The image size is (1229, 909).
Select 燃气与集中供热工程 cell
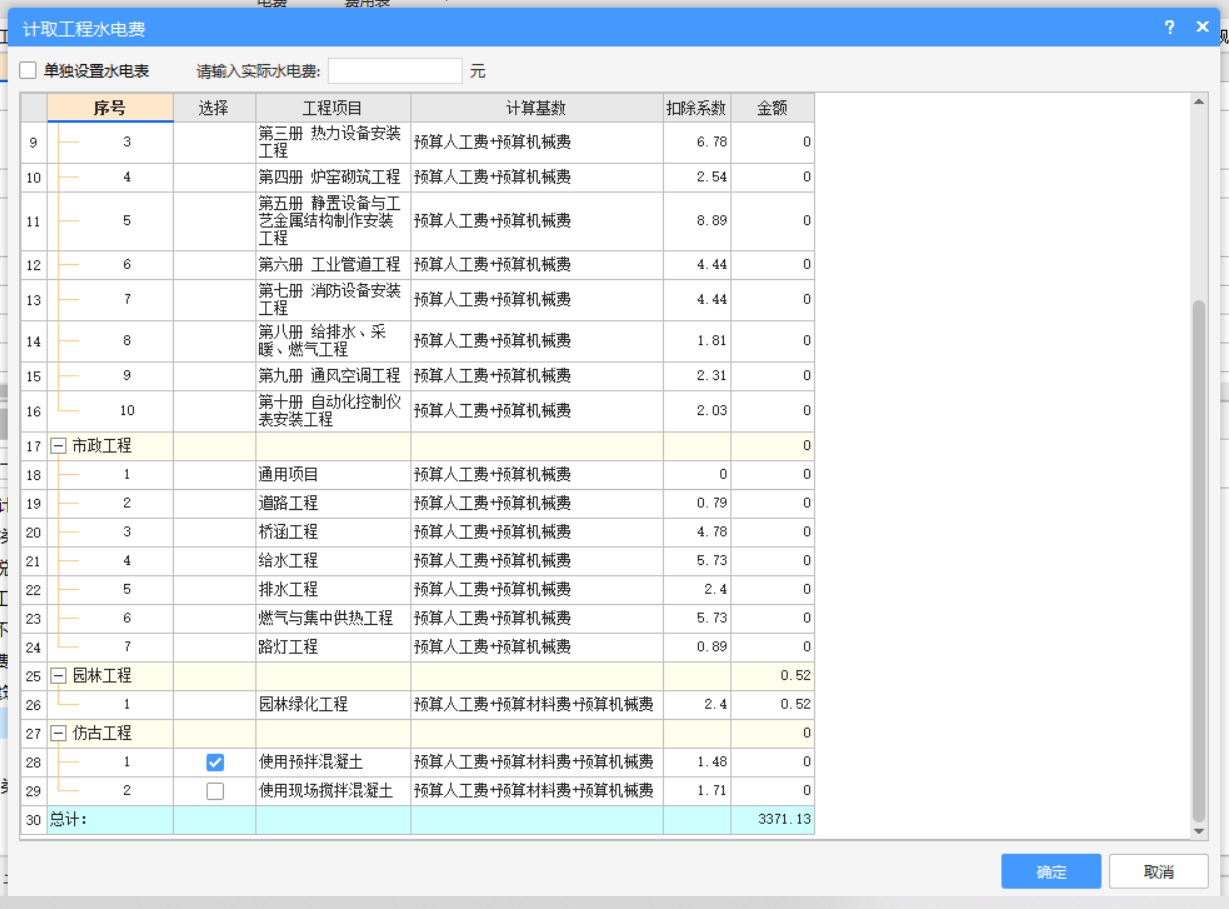pyautogui.click(x=333, y=619)
